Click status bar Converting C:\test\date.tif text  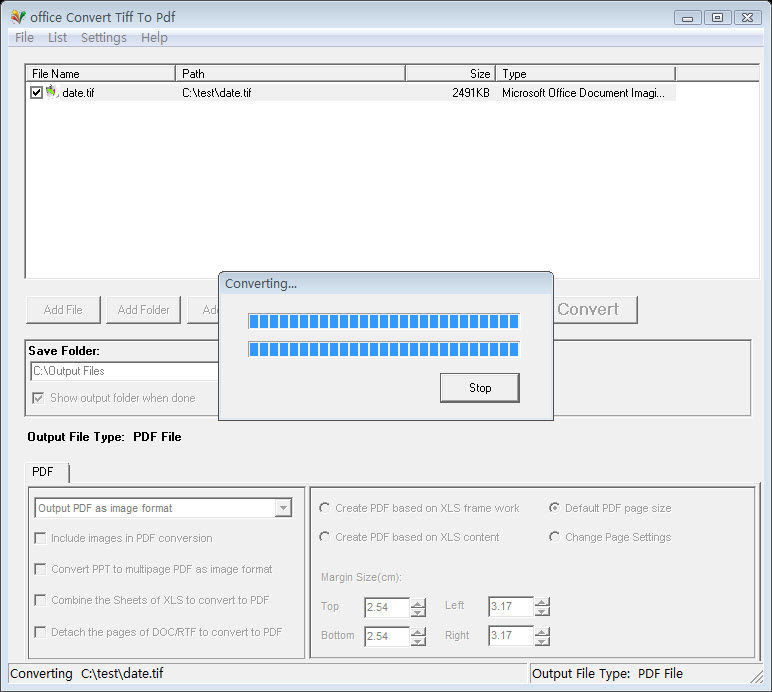click(87, 673)
